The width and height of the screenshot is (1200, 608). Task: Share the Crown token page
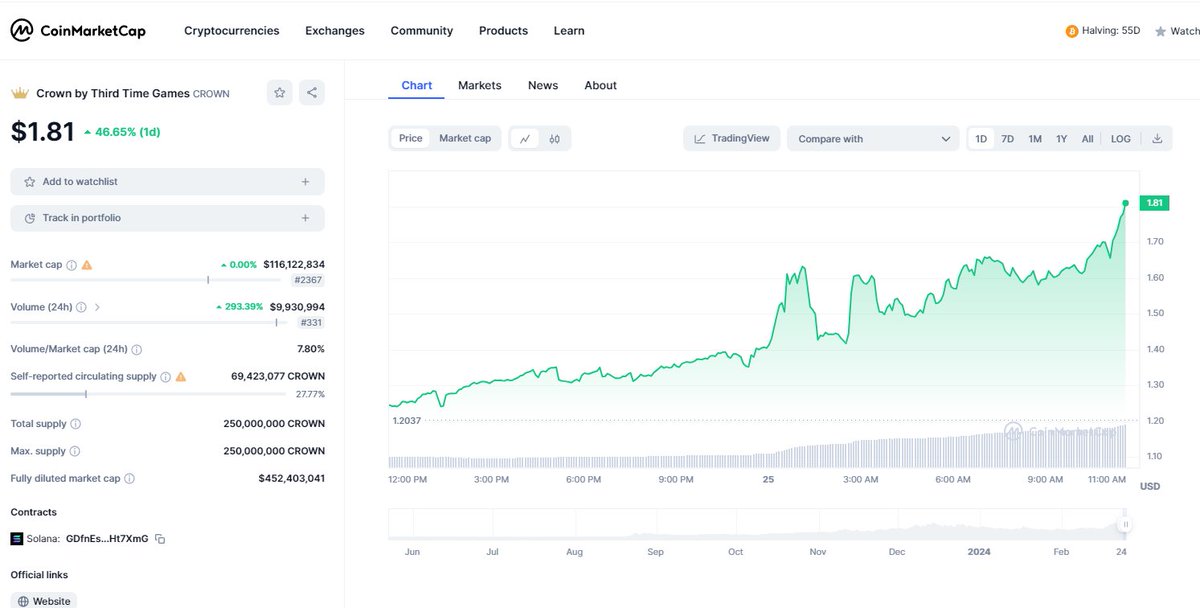(x=312, y=93)
